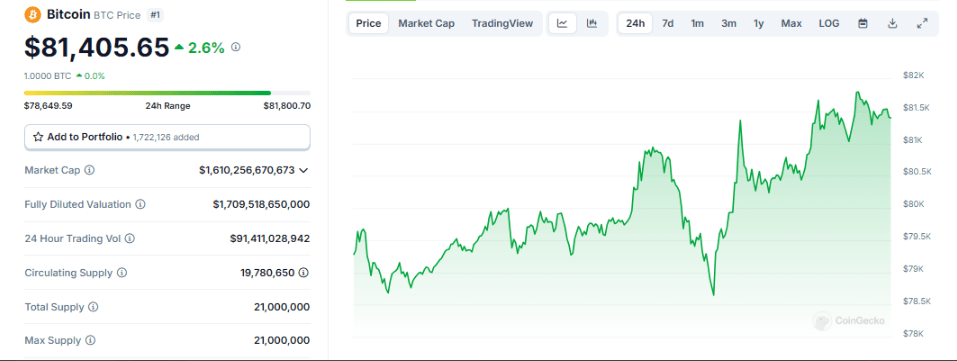
Task: Toggle LOG scale on chart
Action: coord(829,24)
